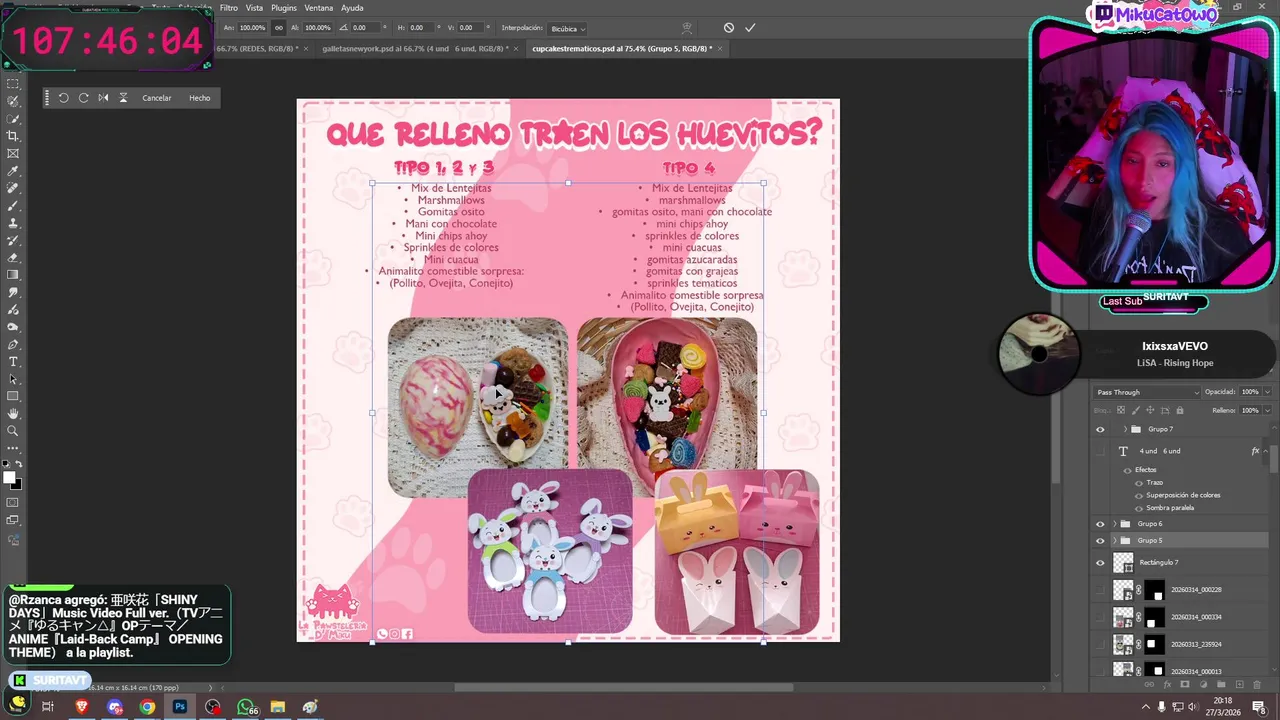Open the Vista menu
This screenshot has height=720, width=1280.
pos(255,8)
